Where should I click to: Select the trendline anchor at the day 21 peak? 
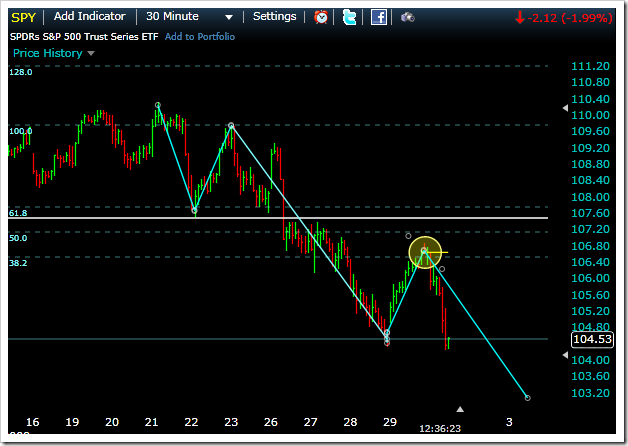158,105
